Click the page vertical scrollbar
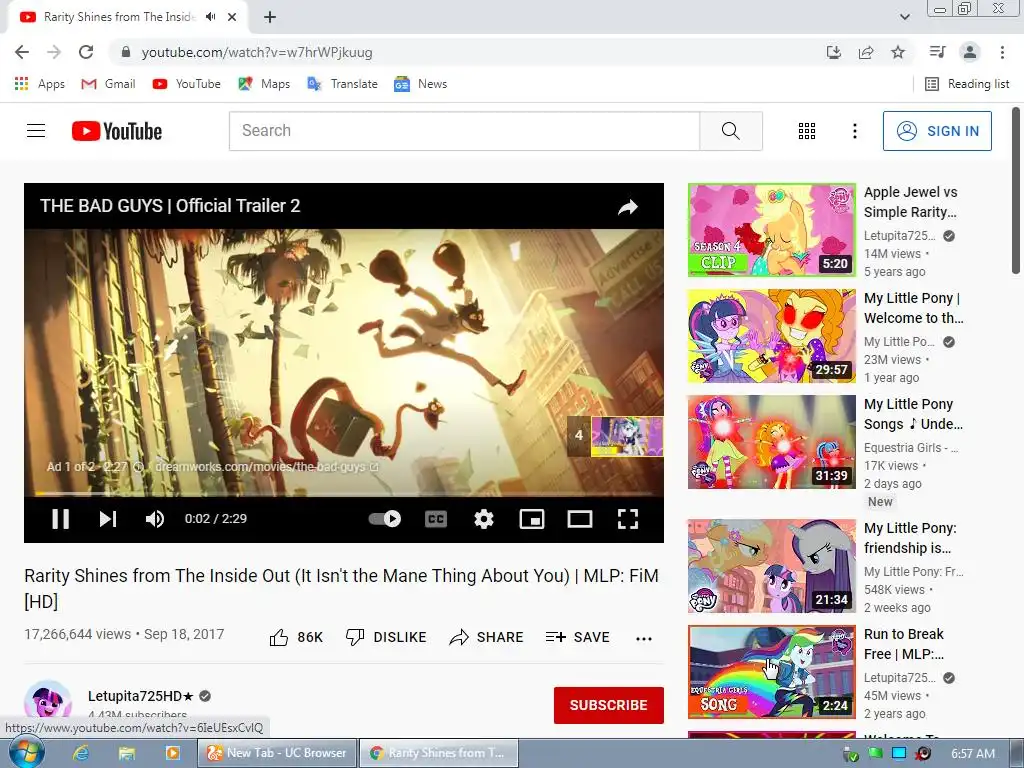 (x=1016, y=191)
